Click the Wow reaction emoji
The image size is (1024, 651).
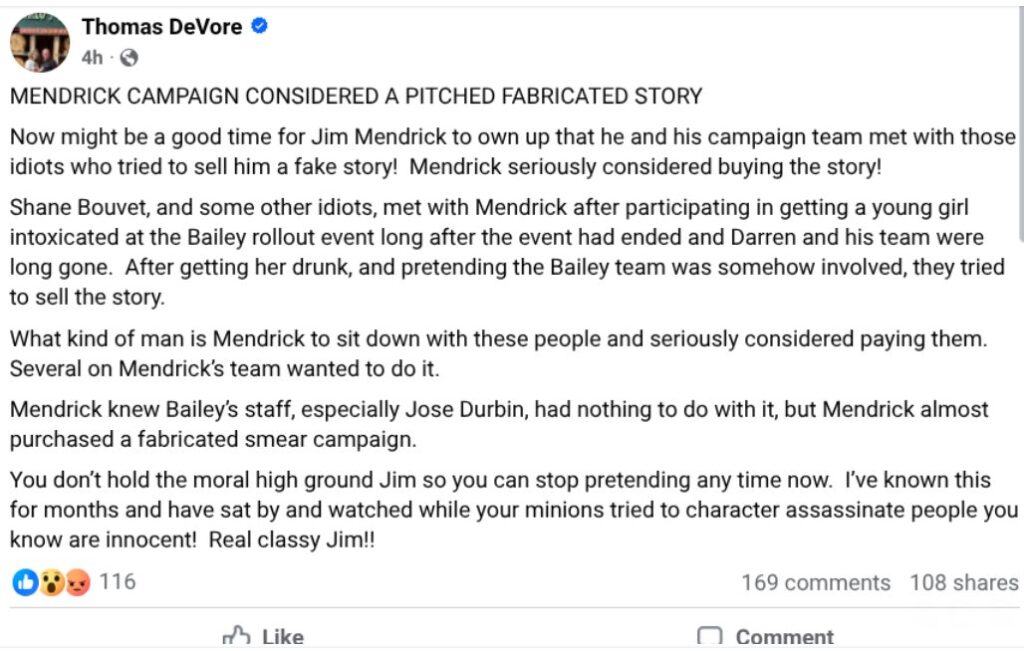click(x=51, y=582)
